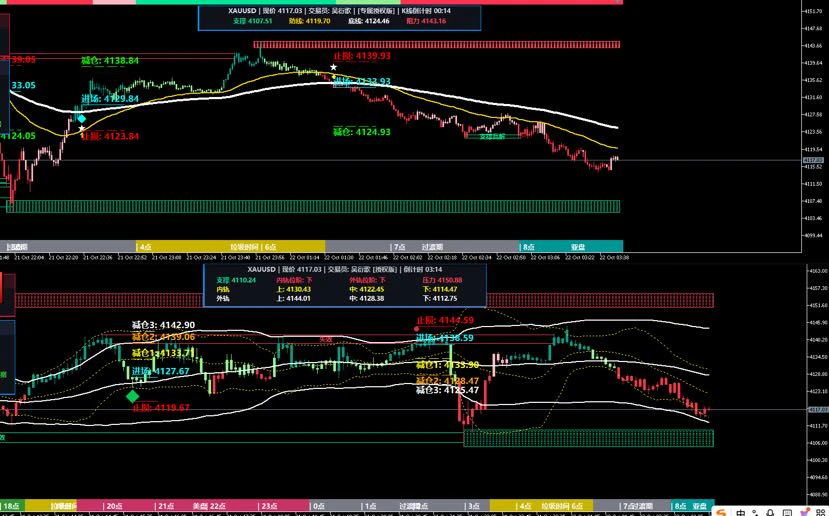Click the cyan diamond entry marker in upper chart
Screen dimensions: 829x516
point(81,119)
